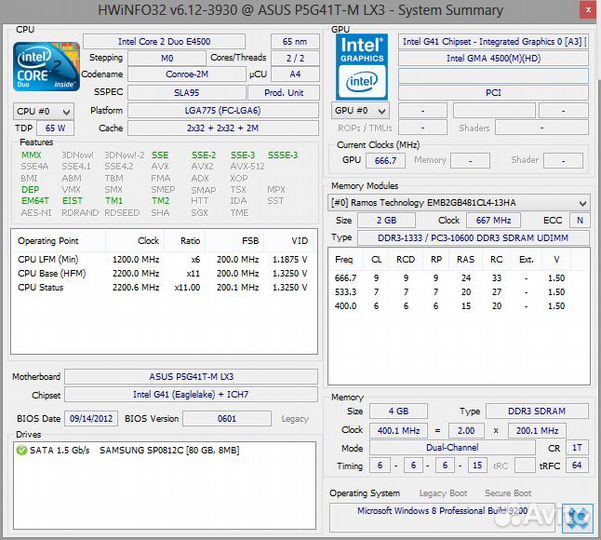Viewport: 601px width, 540px height.
Task: Click the 15 timing value
Action: (477, 466)
